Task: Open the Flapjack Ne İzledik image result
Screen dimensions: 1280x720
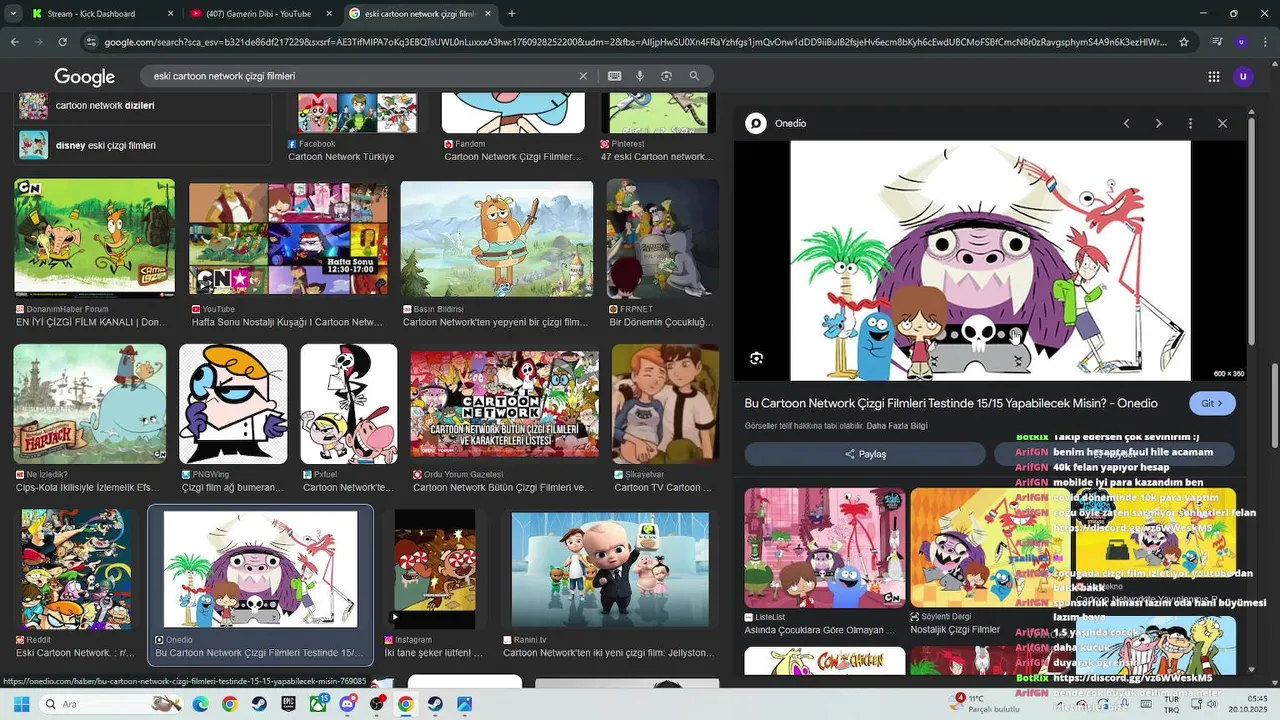Action: [90, 404]
